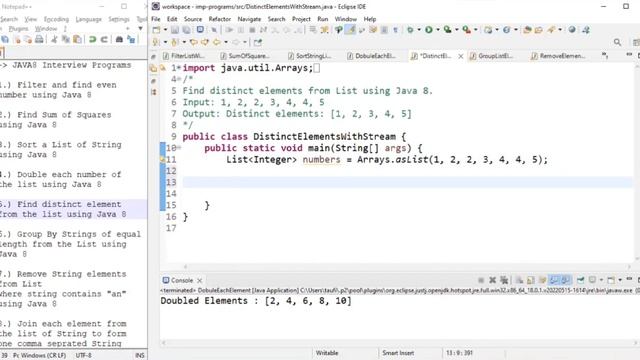This screenshot has height=360, width=640.
Task: Open the dropdown arrow next to the Run button
Action: pyautogui.click(x=438, y=30)
